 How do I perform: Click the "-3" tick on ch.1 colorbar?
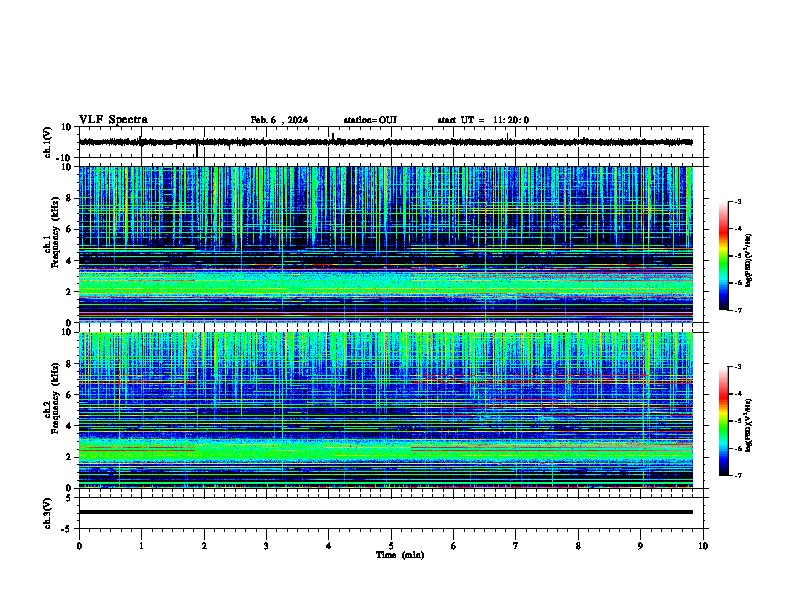tap(737, 202)
